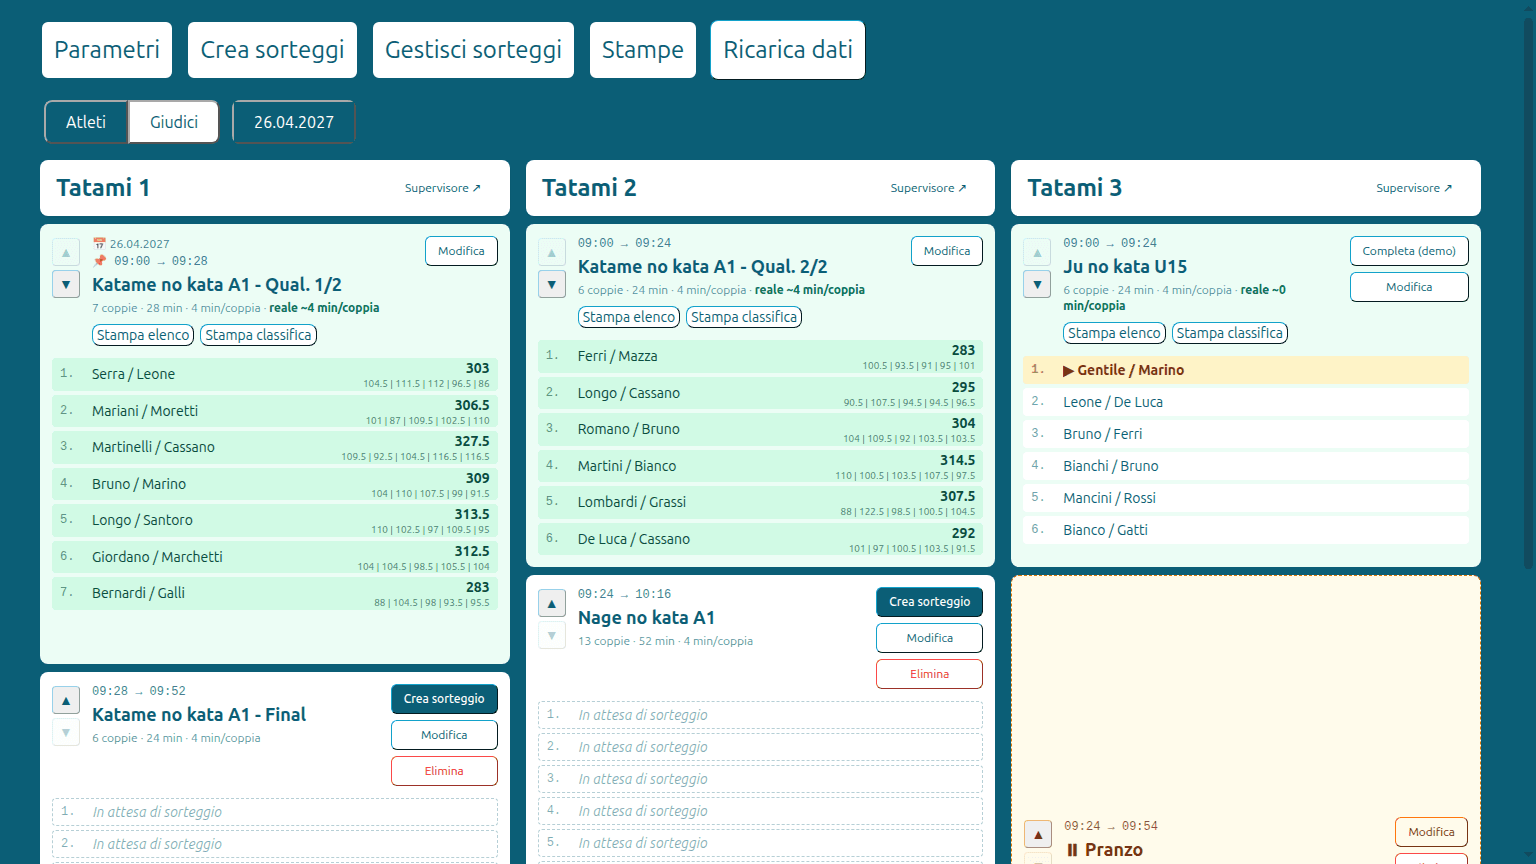
Task: Stampa classifica for Qual. 2/2
Action: [x=744, y=317]
